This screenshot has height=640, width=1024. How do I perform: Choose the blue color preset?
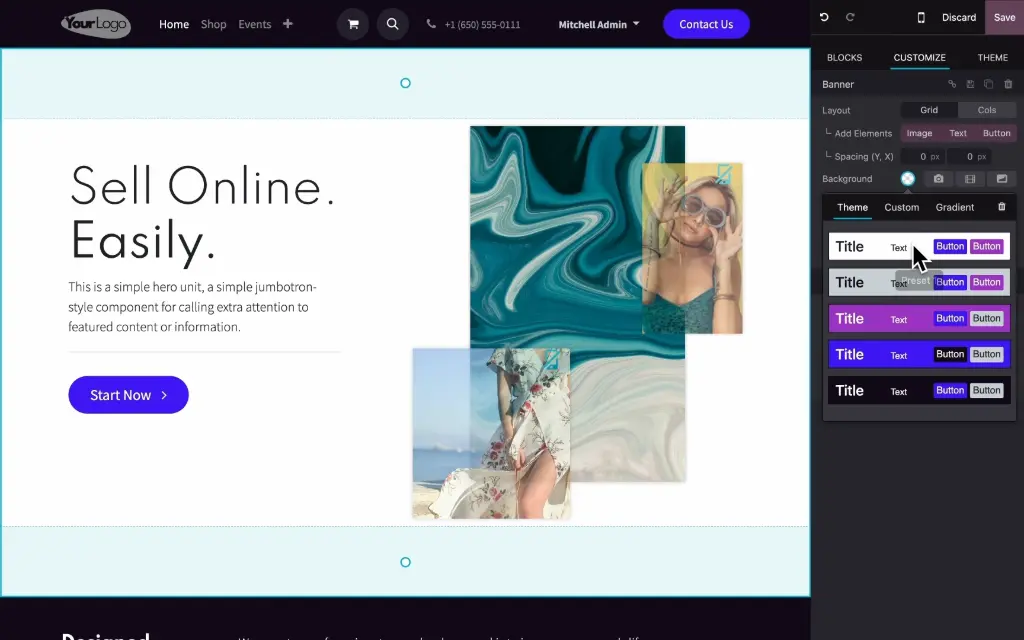(919, 355)
